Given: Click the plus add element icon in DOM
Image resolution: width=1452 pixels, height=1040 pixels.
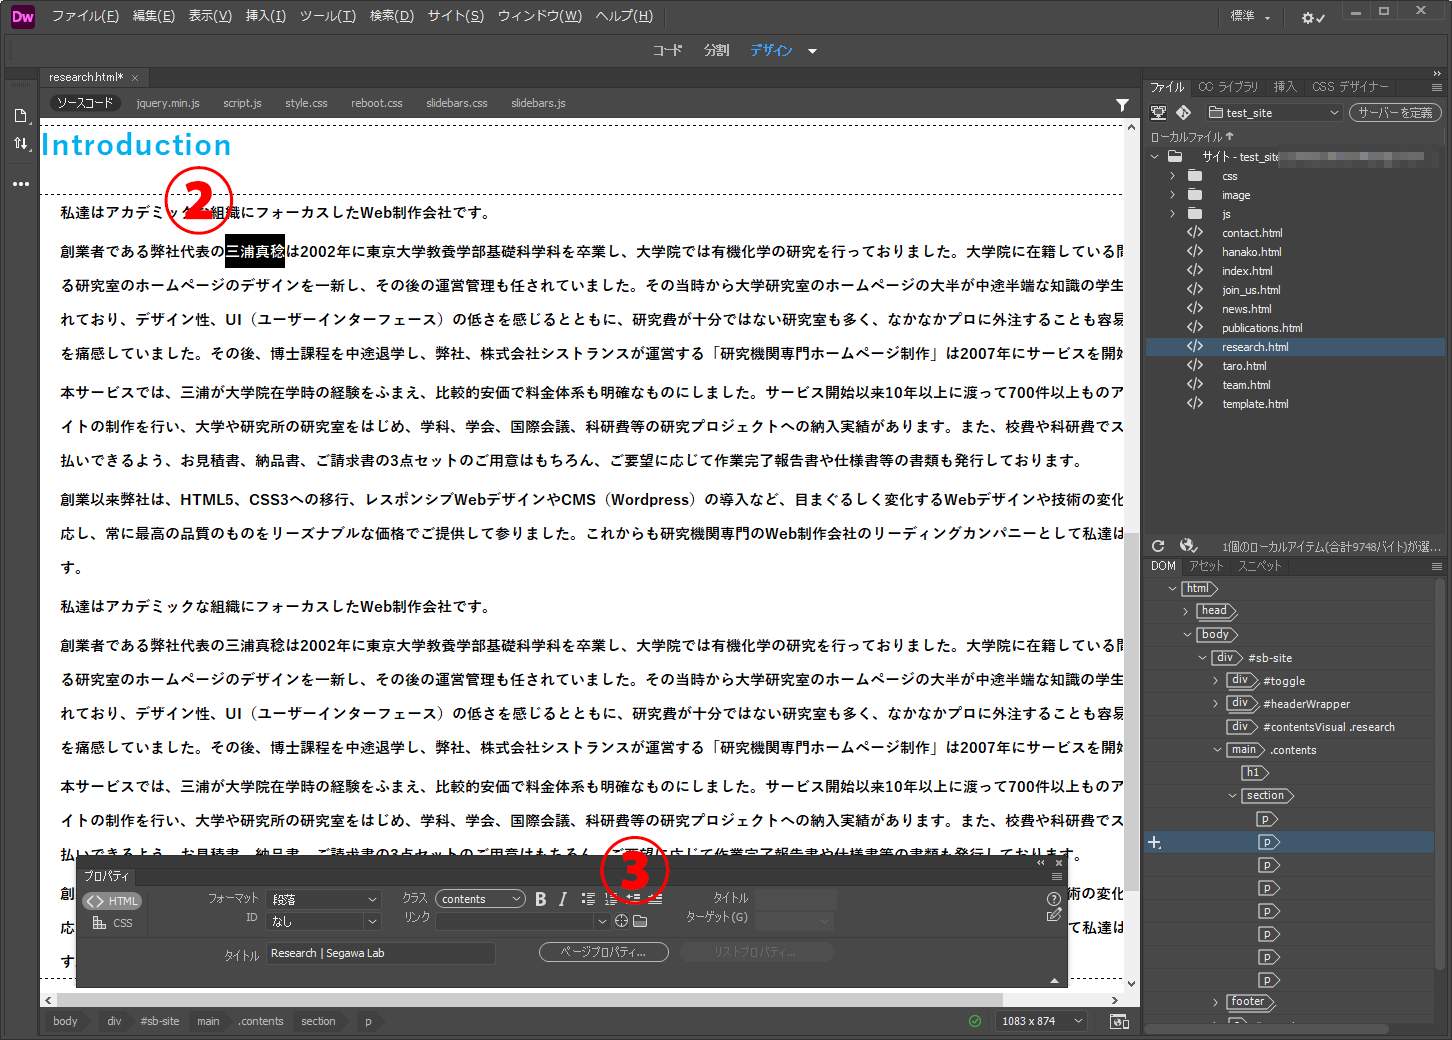Looking at the screenshot, I should 1154,843.
